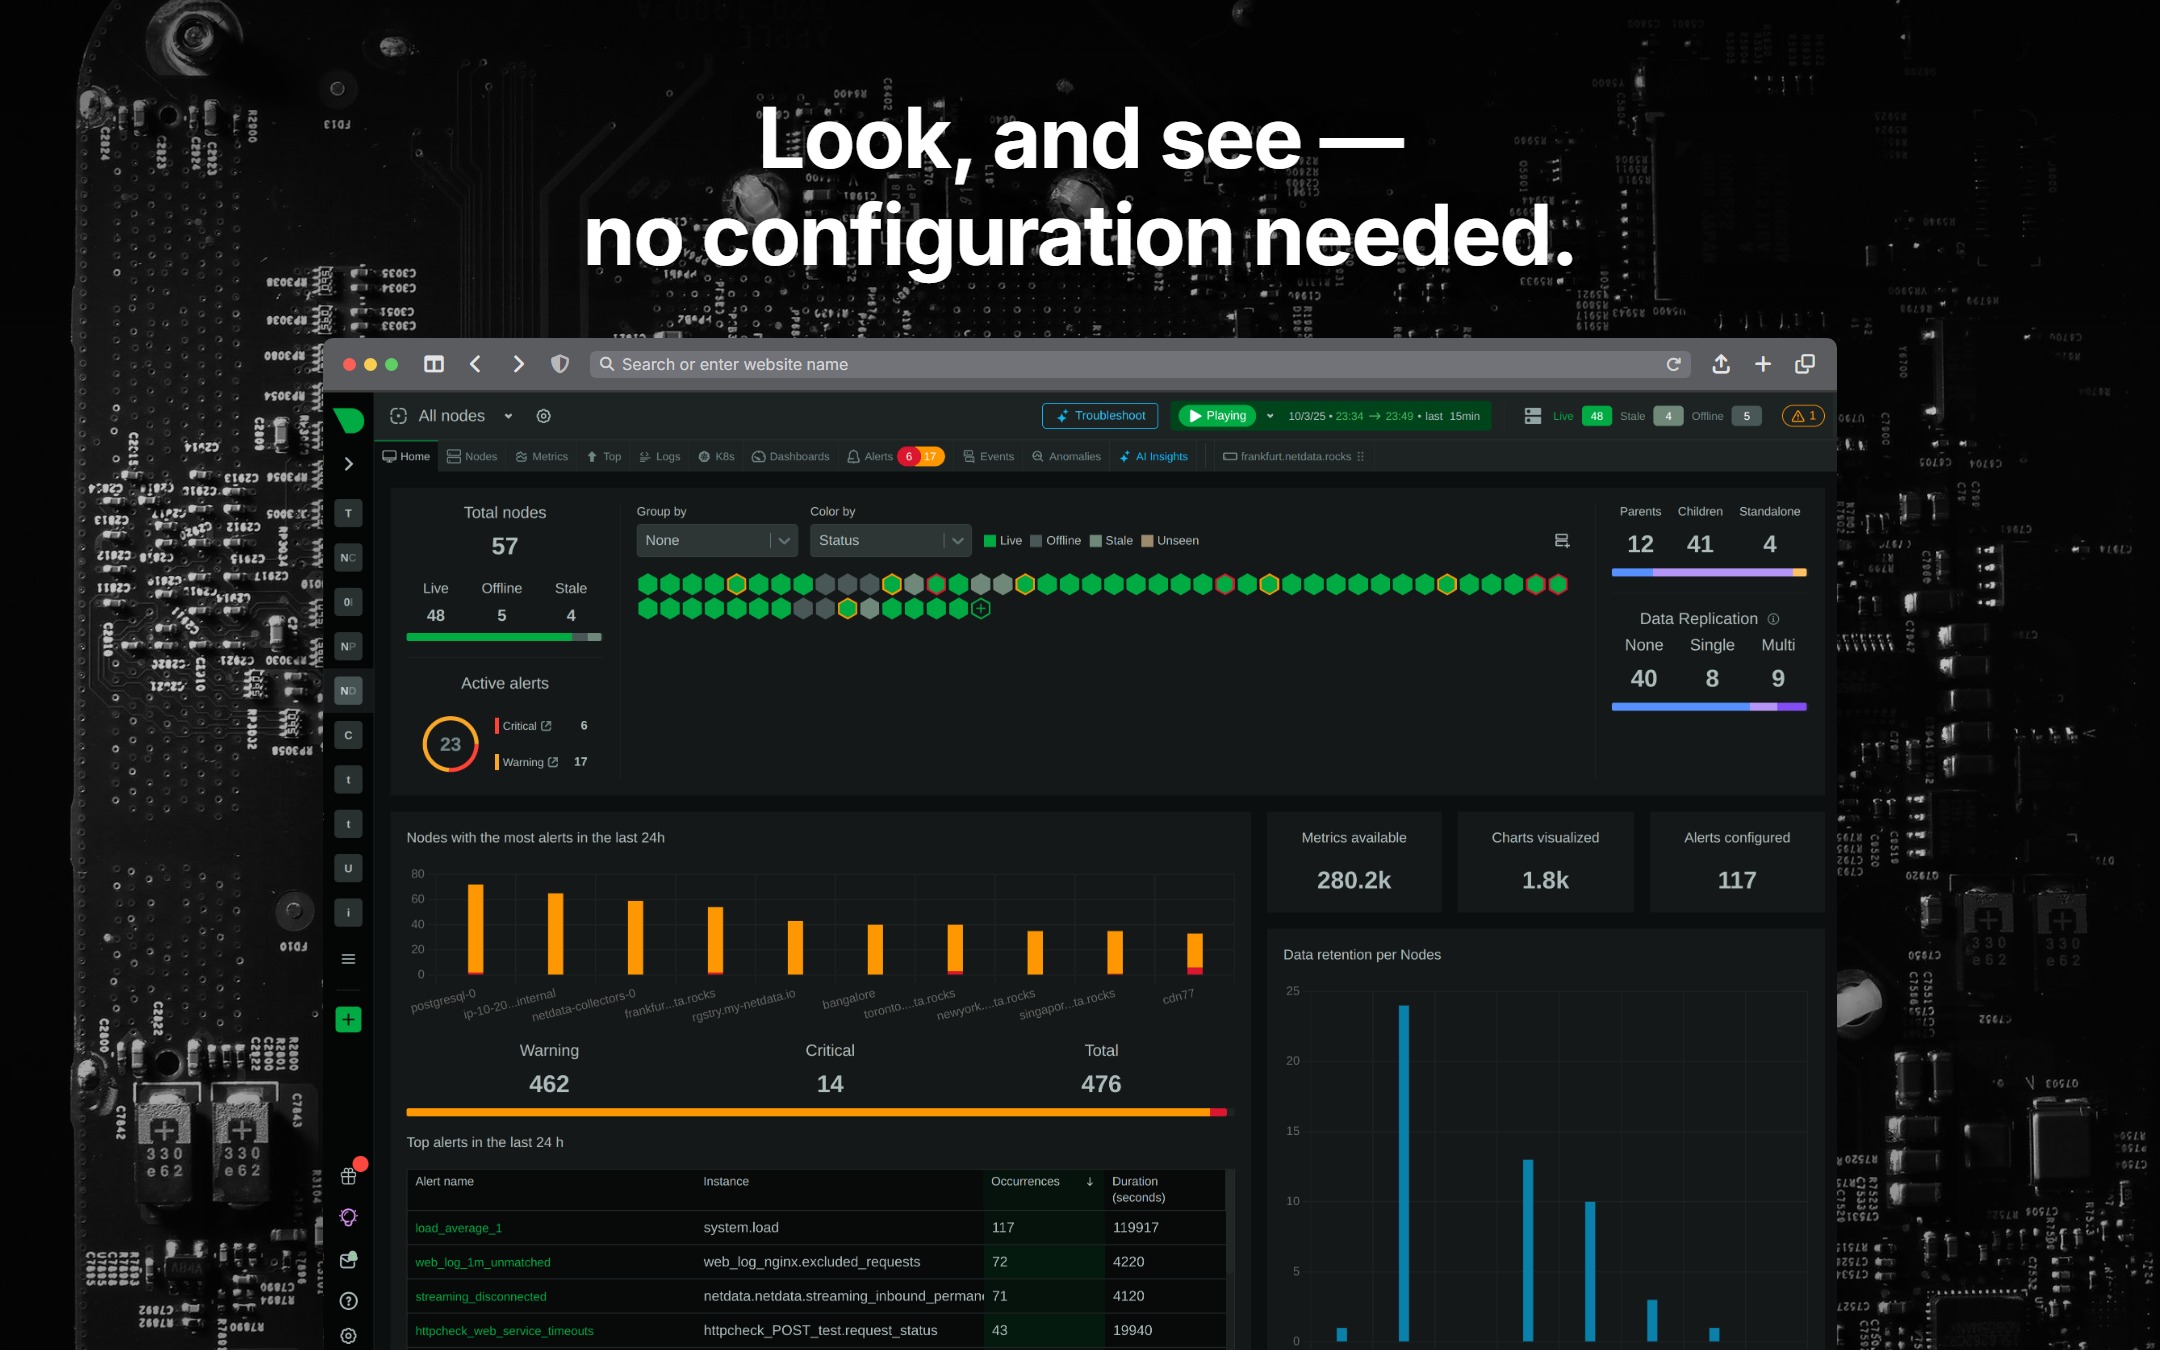Screen dimensions: 2160x1350
Task: Open the Group by None dropdown
Action: pos(717,541)
